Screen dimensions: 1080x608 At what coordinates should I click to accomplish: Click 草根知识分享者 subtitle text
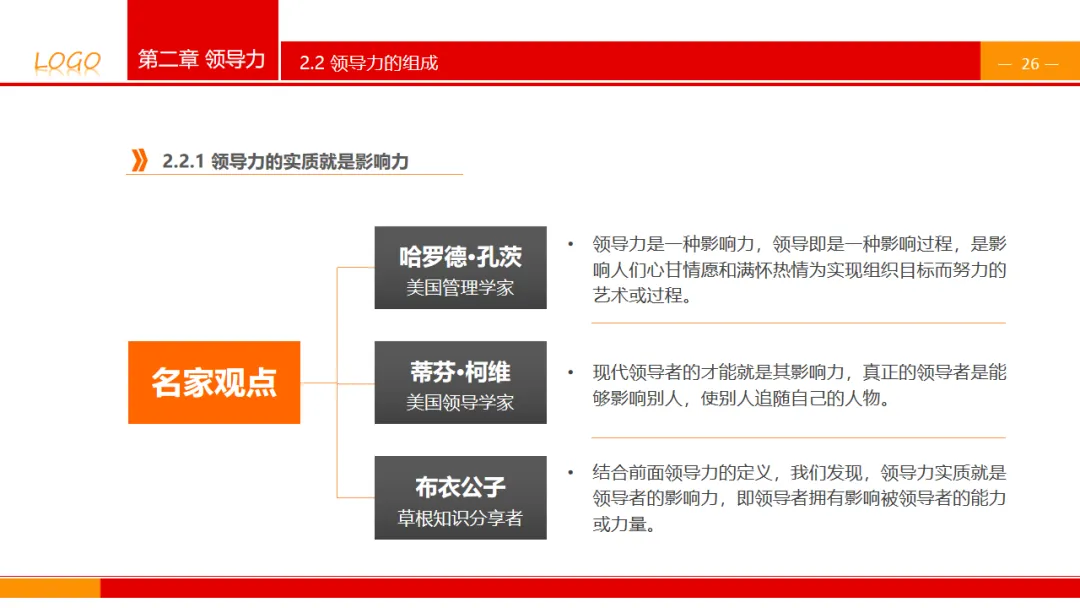[460, 518]
